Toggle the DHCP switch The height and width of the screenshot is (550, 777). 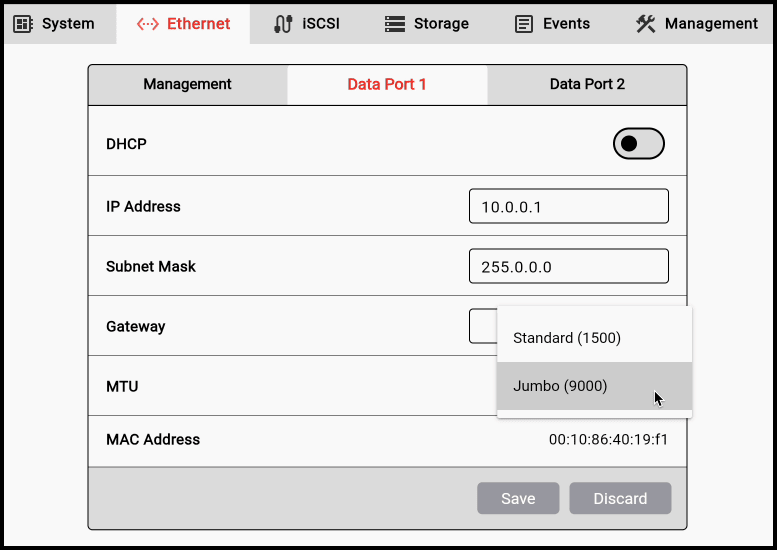tap(638, 144)
